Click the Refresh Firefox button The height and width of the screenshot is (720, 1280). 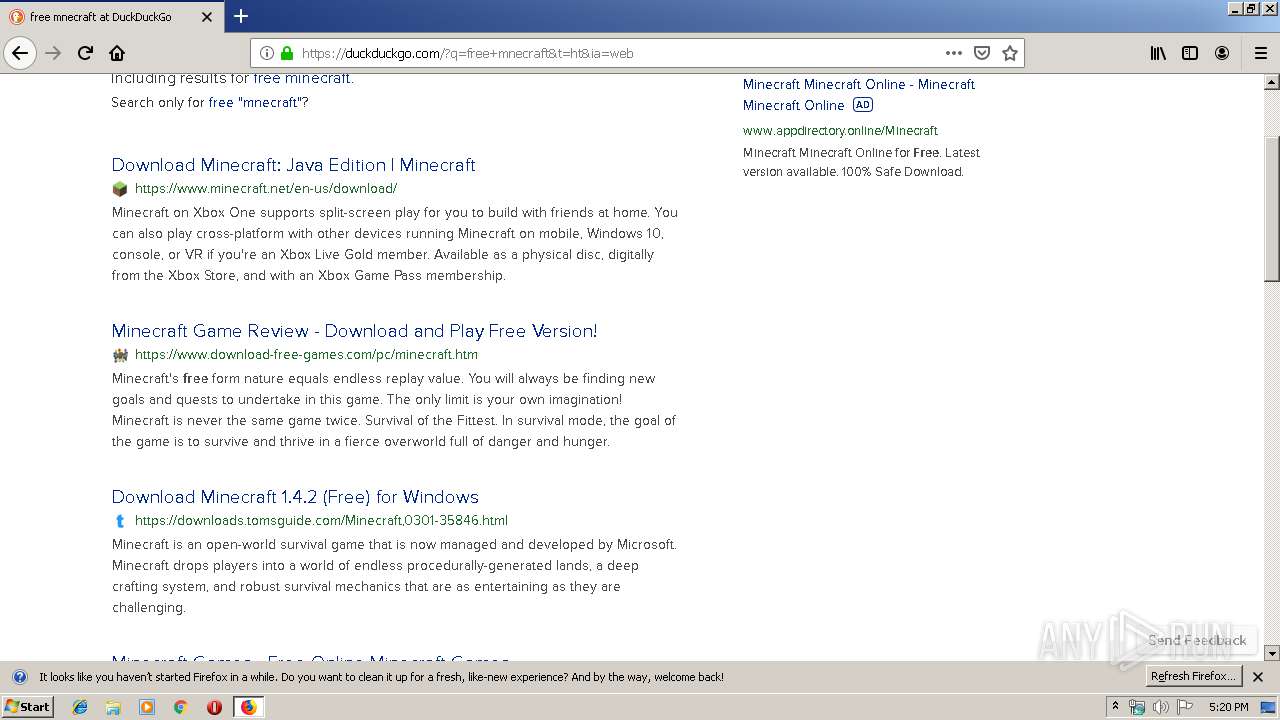coord(1193,676)
